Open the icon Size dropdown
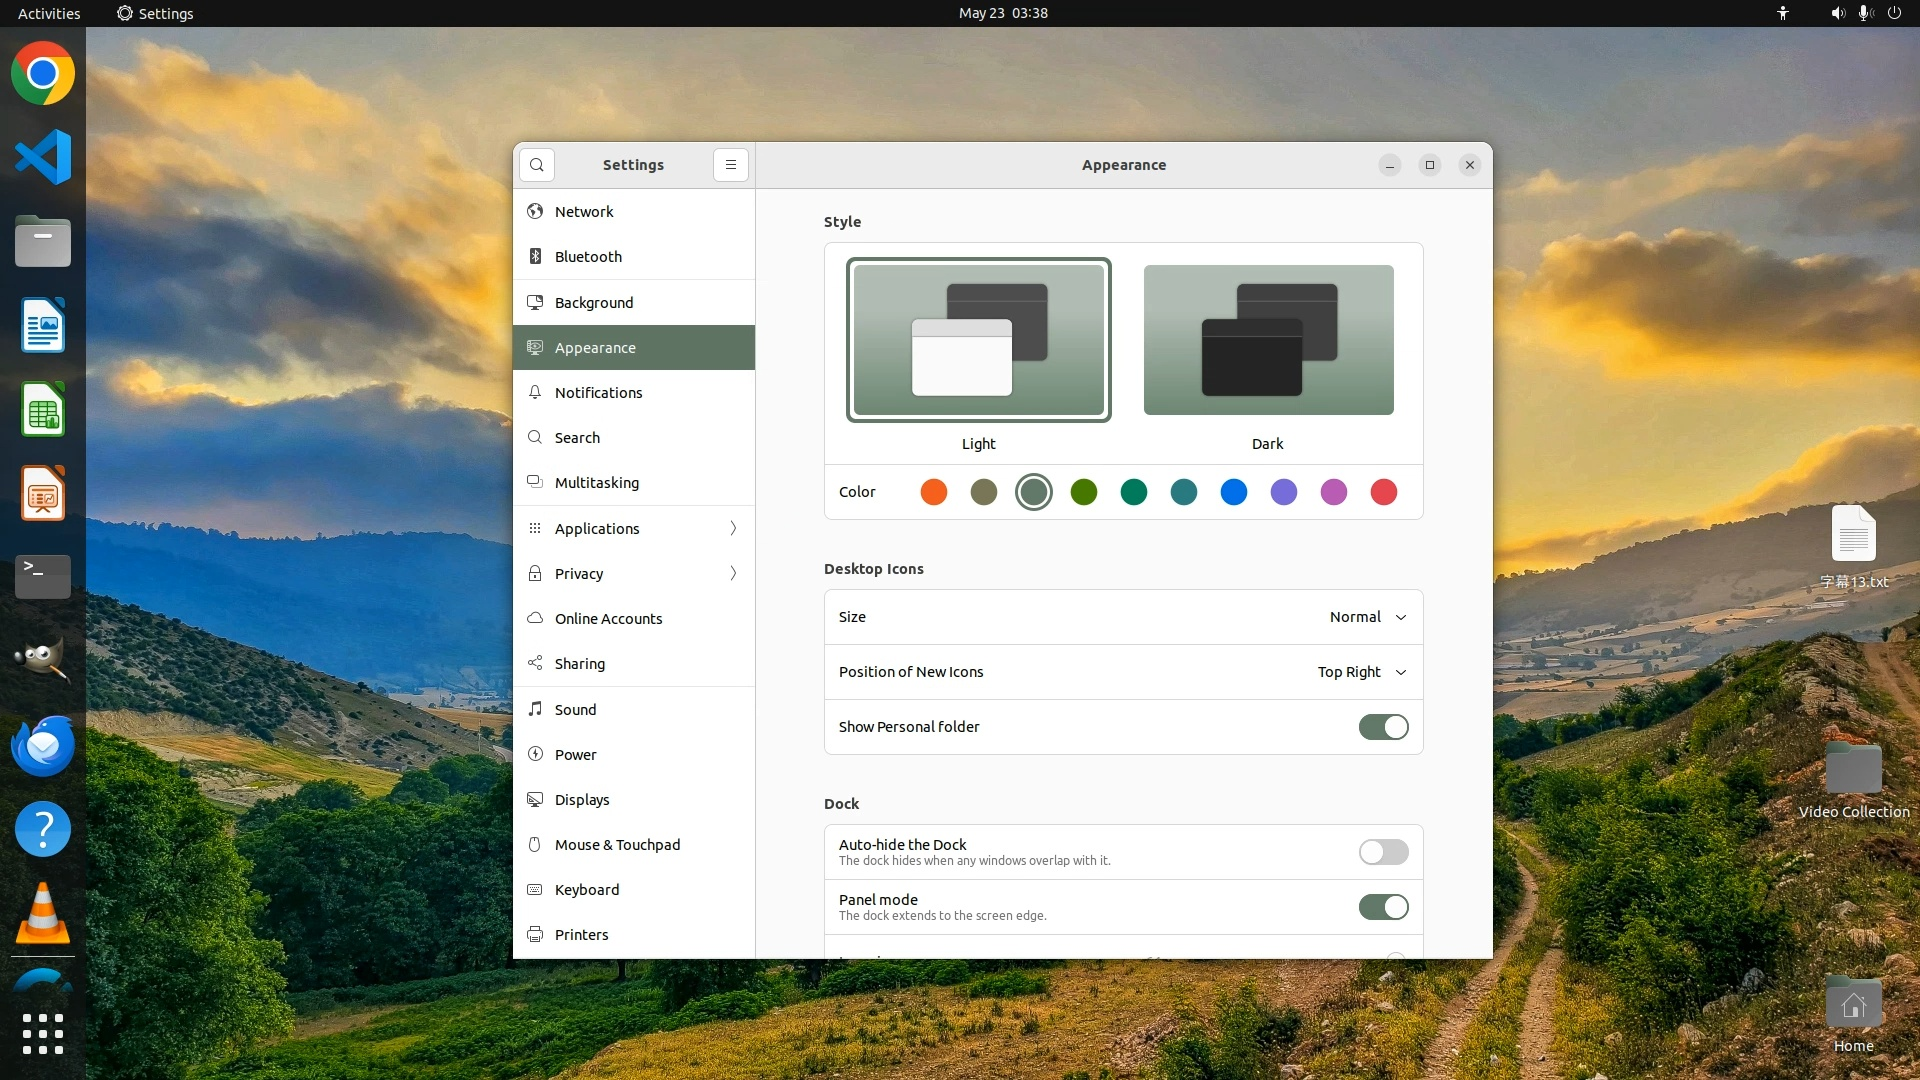The width and height of the screenshot is (1920, 1080). (x=1367, y=617)
